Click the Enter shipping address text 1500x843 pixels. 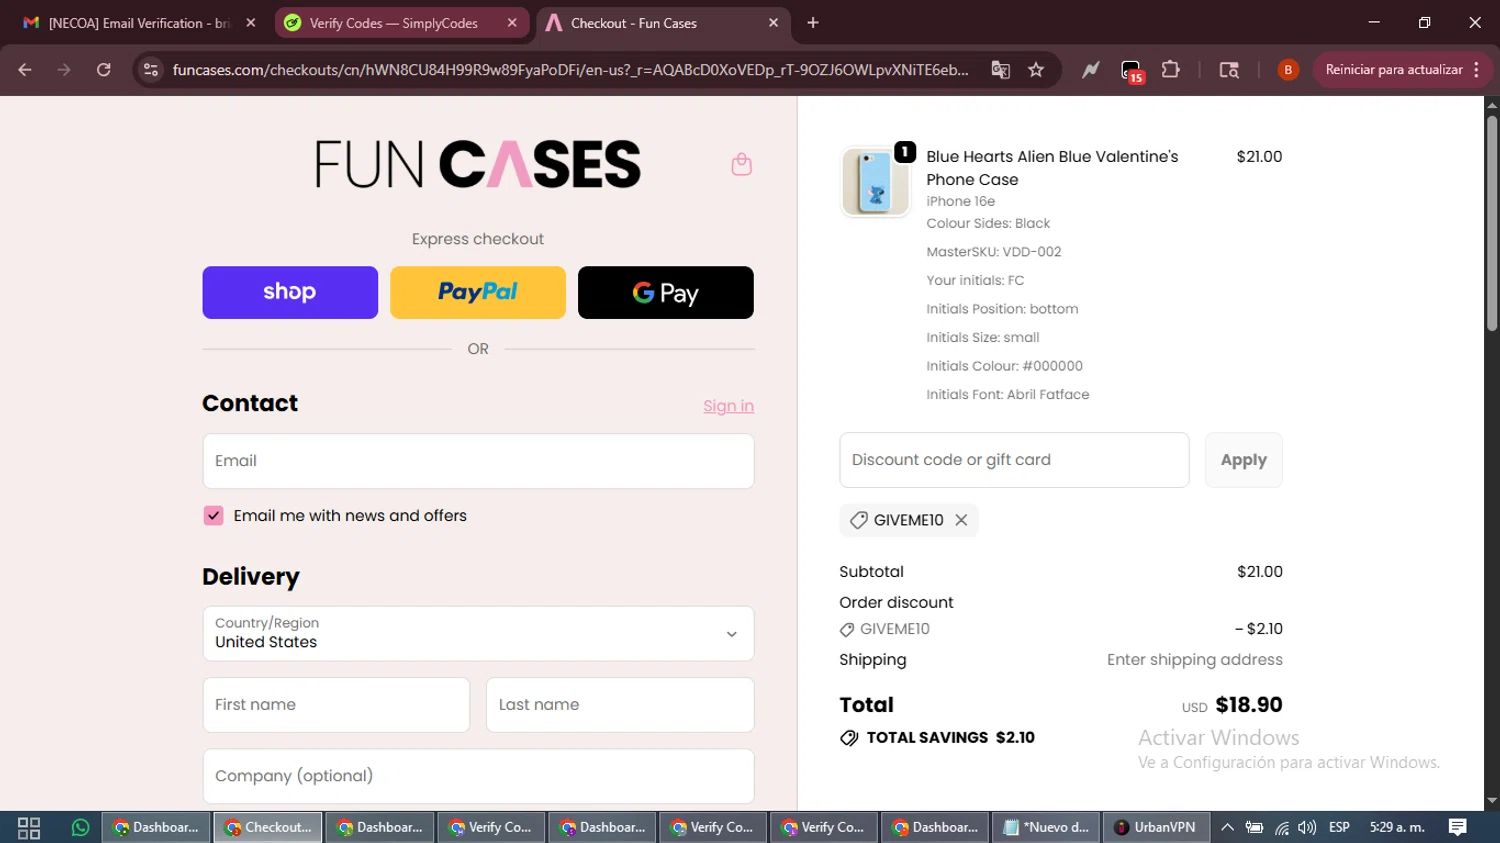click(1194, 660)
